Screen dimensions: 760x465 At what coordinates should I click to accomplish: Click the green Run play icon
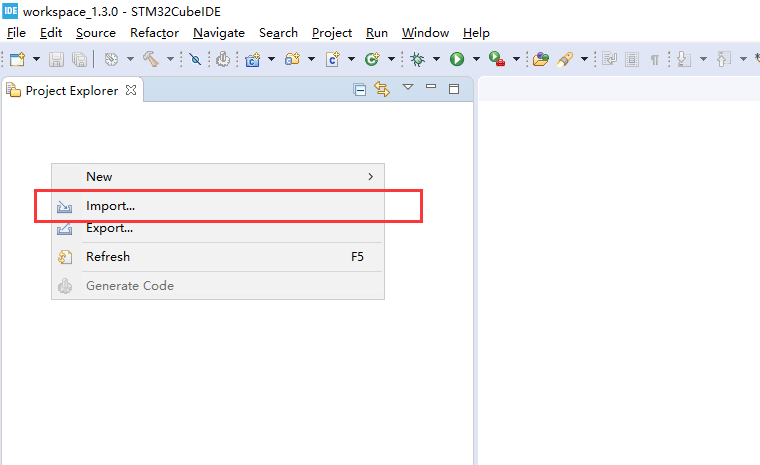tap(457, 59)
